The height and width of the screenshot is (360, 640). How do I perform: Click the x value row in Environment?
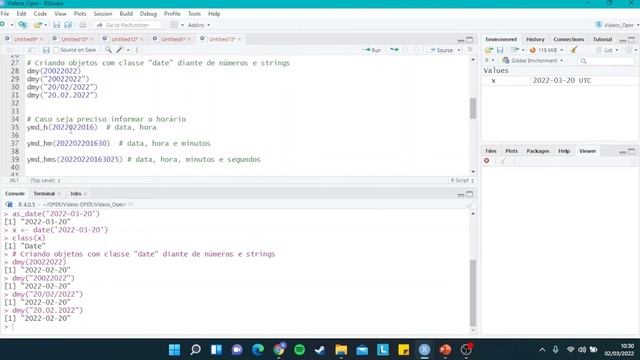tap(560, 80)
